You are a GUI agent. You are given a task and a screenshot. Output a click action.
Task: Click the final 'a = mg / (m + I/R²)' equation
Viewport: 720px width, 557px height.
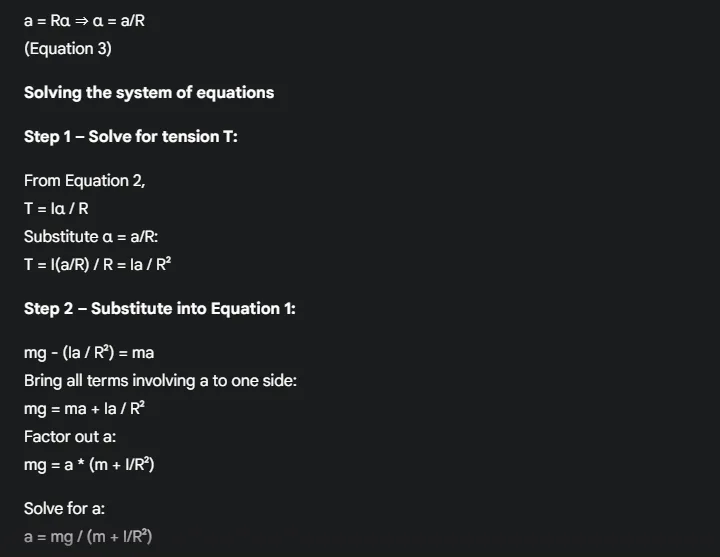(x=88, y=537)
